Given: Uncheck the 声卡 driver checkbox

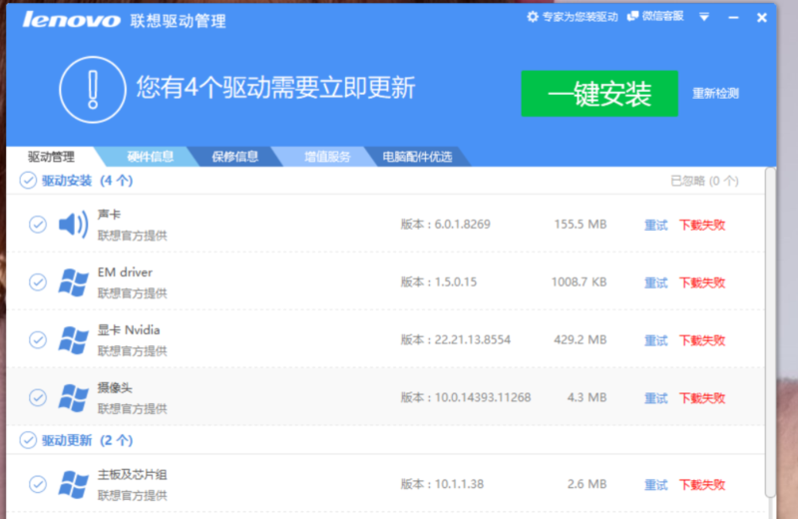Looking at the screenshot, I should [38, 224].
